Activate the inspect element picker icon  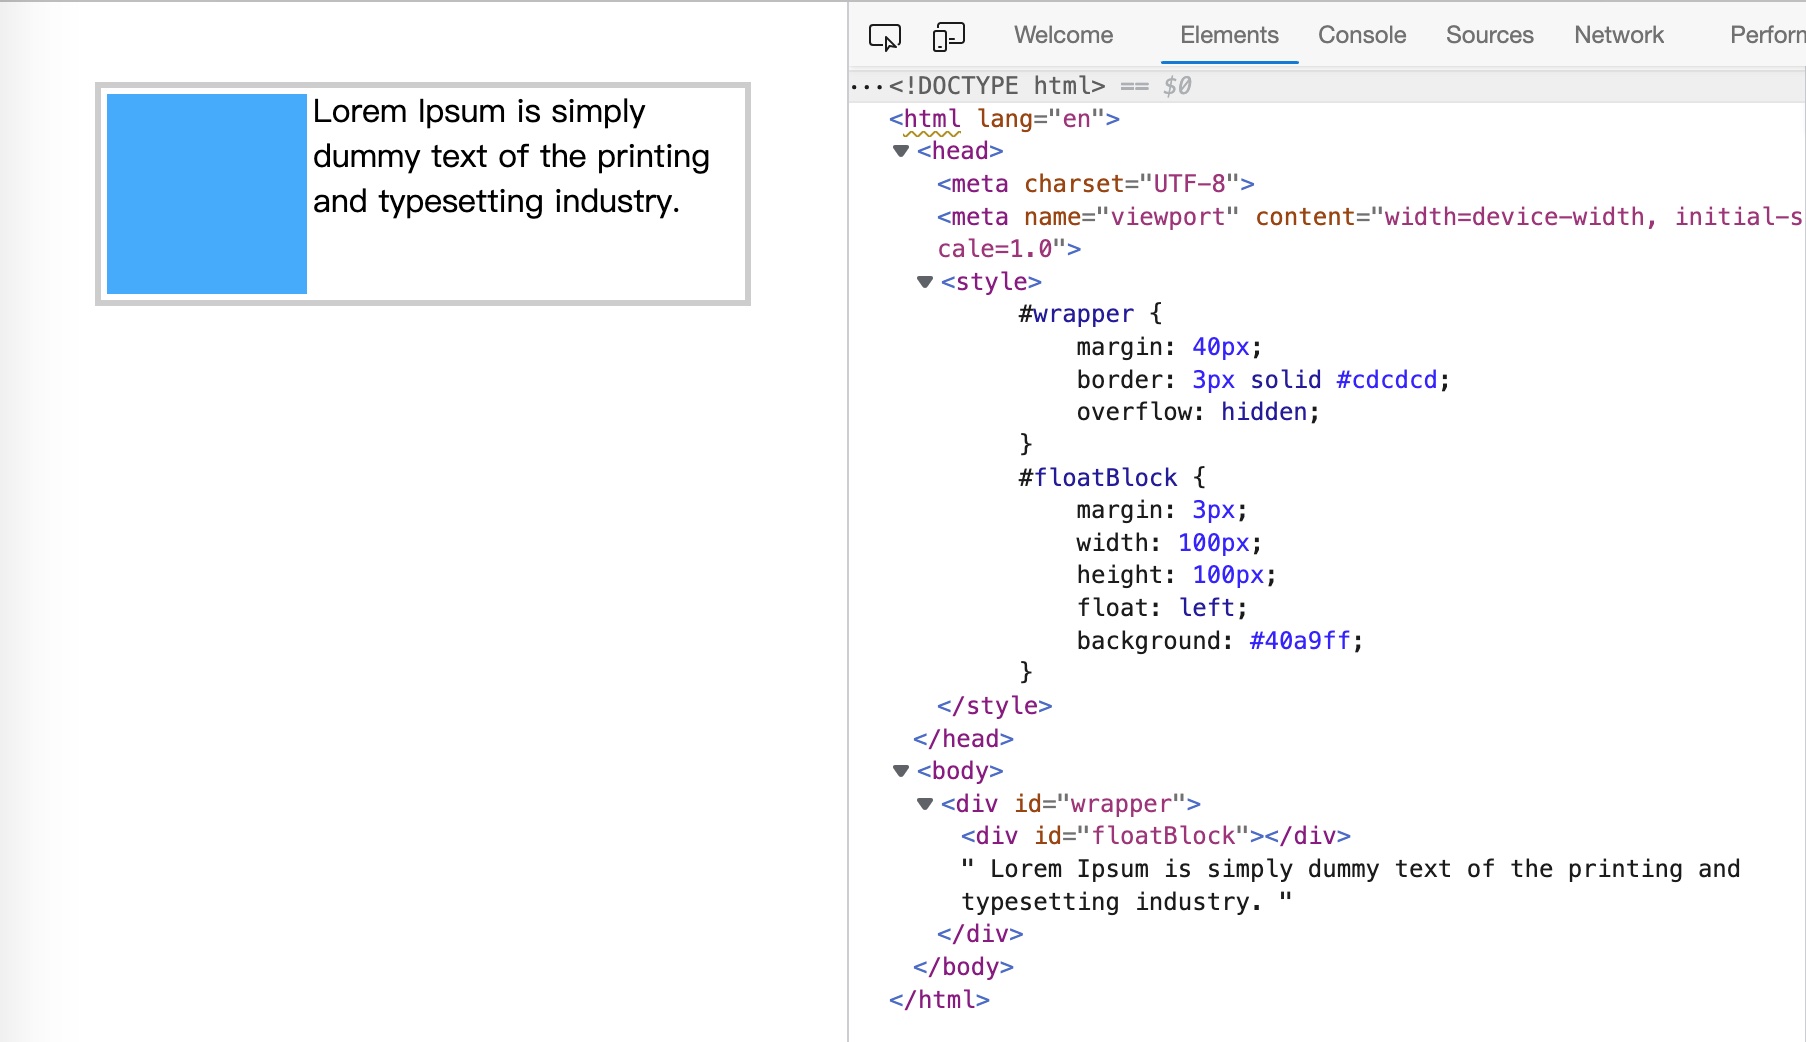[884, 37]
